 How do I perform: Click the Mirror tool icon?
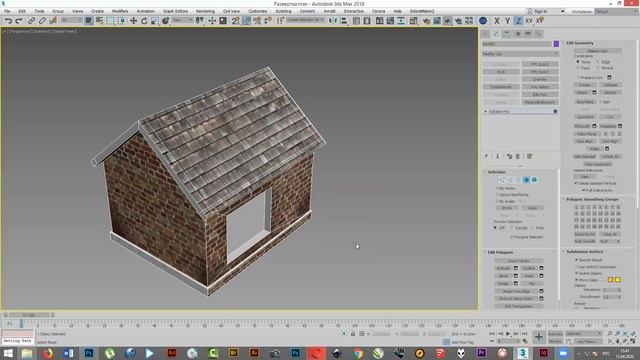333,20
